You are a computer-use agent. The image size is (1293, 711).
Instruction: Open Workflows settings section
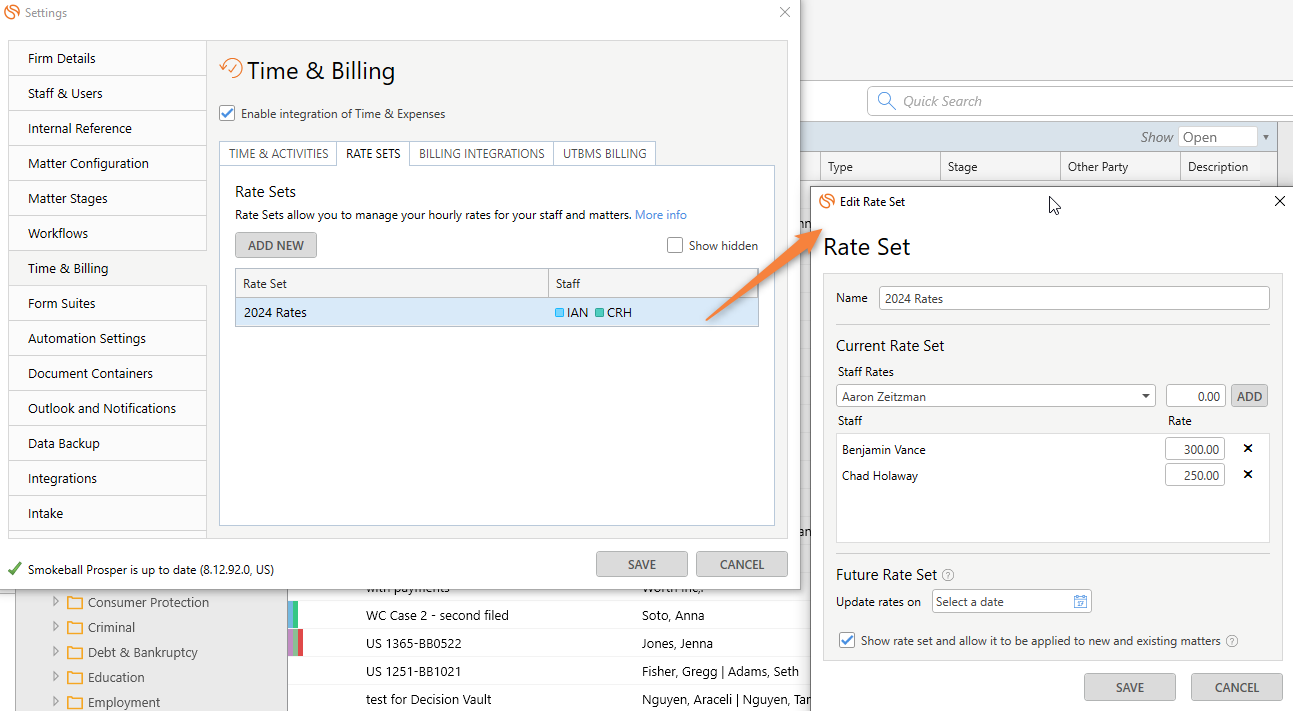click(107, 233)
